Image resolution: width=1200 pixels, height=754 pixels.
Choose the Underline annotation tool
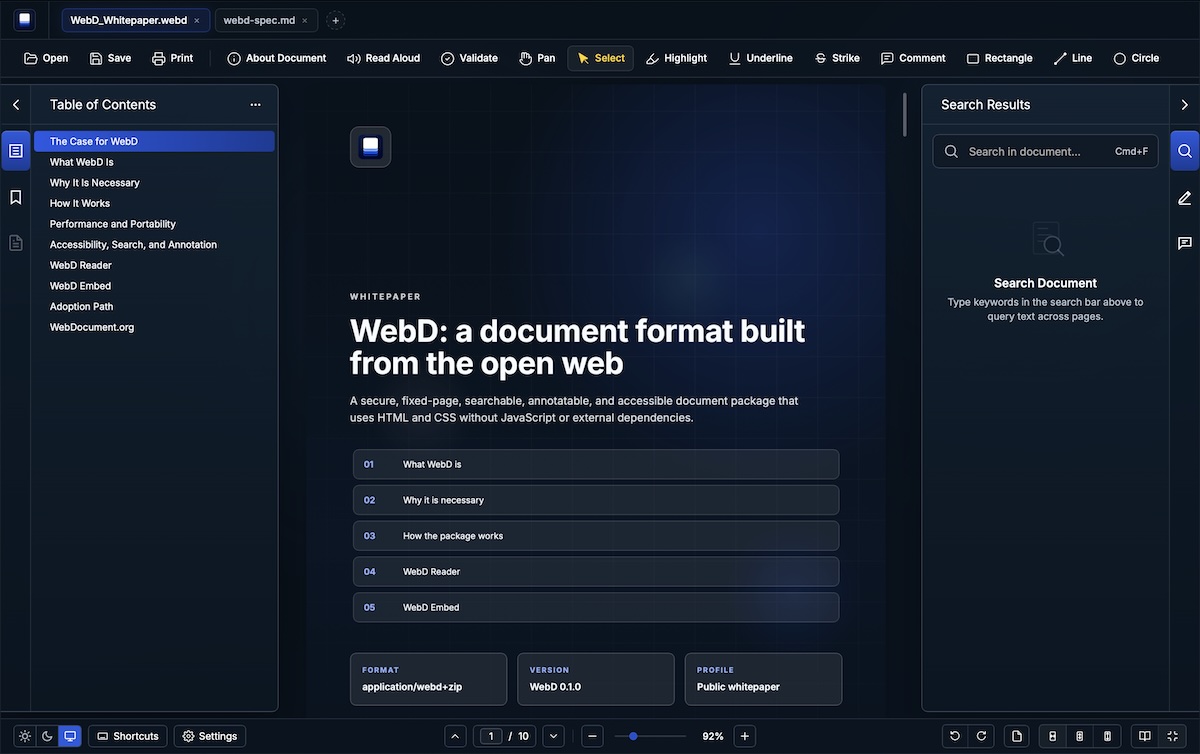tap(761, 58)
